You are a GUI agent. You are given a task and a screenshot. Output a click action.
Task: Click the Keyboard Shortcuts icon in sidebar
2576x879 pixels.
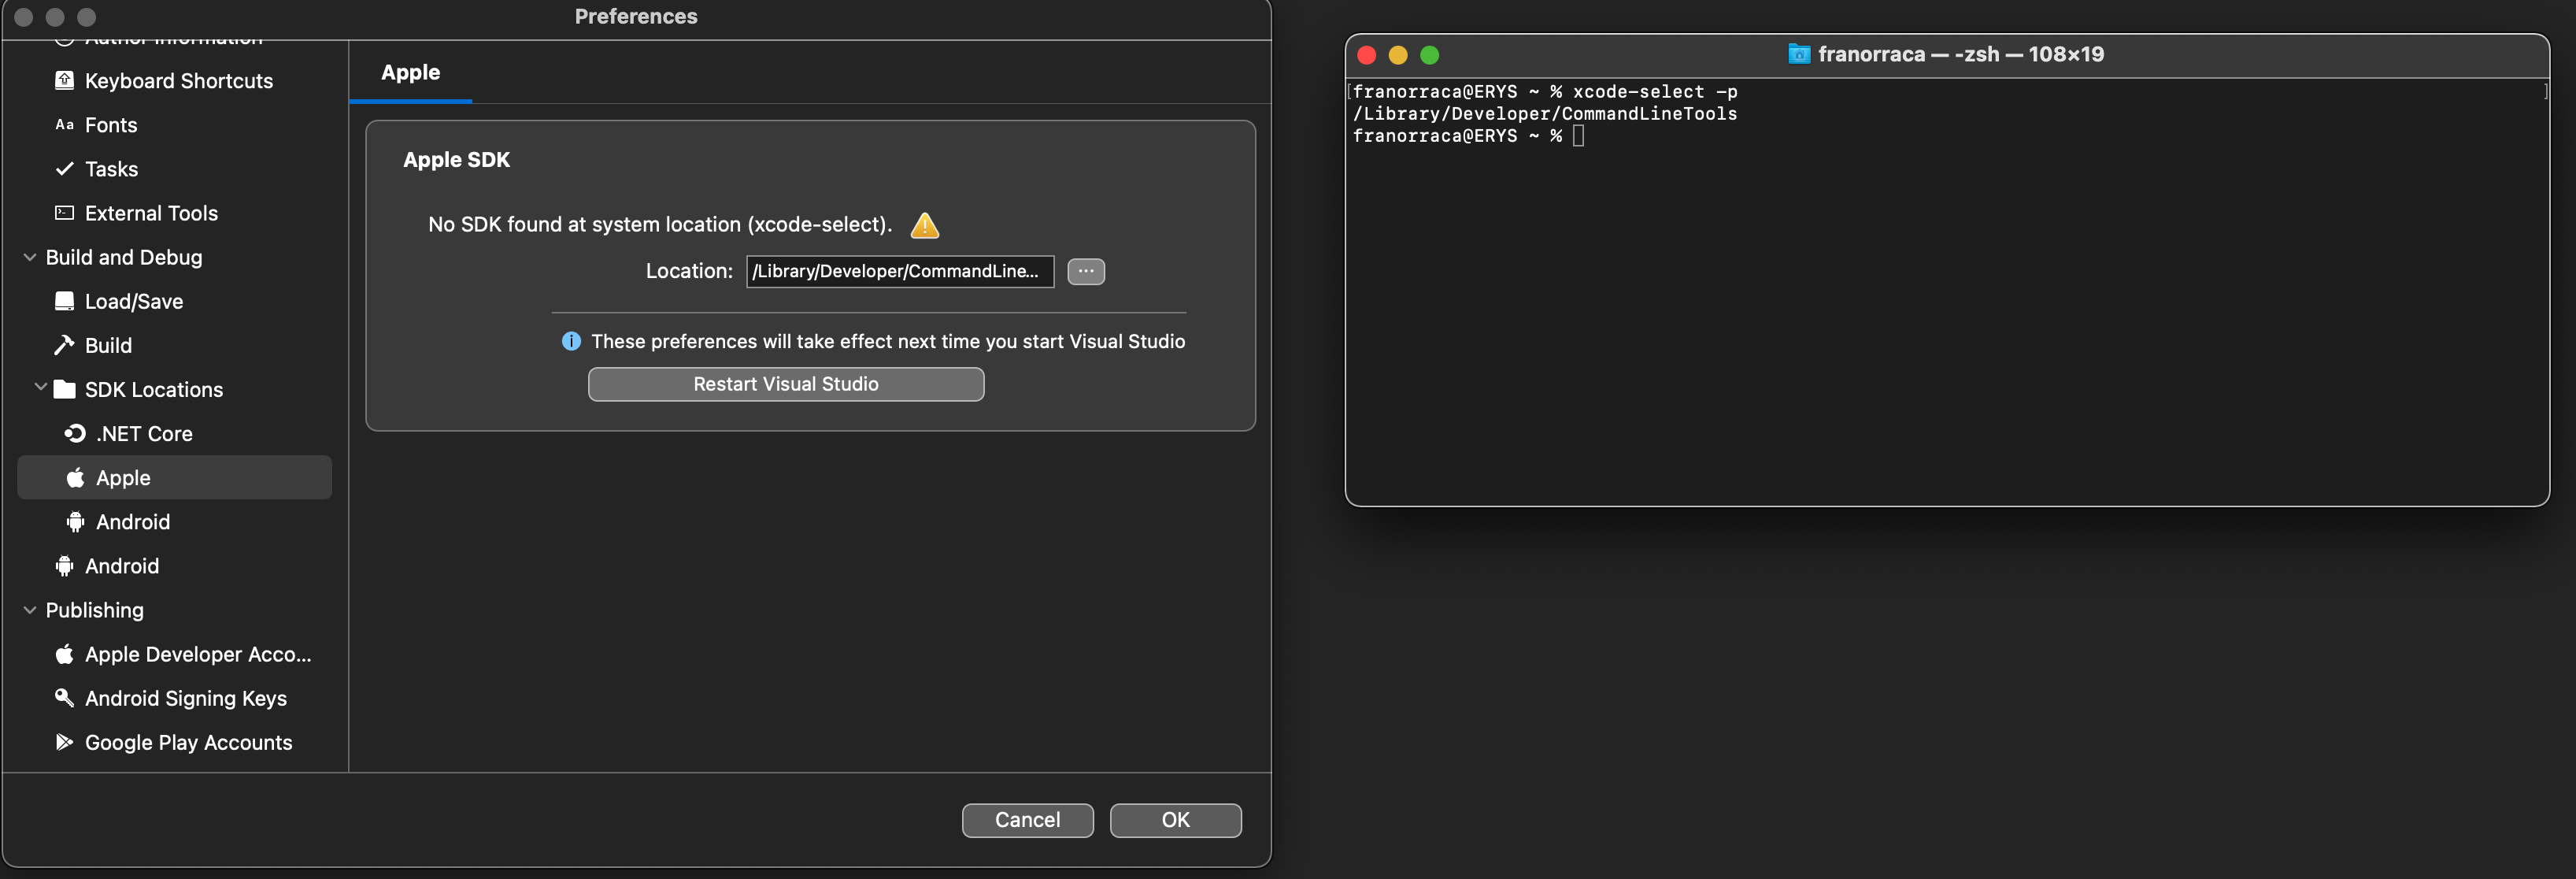tap(64, 81)
